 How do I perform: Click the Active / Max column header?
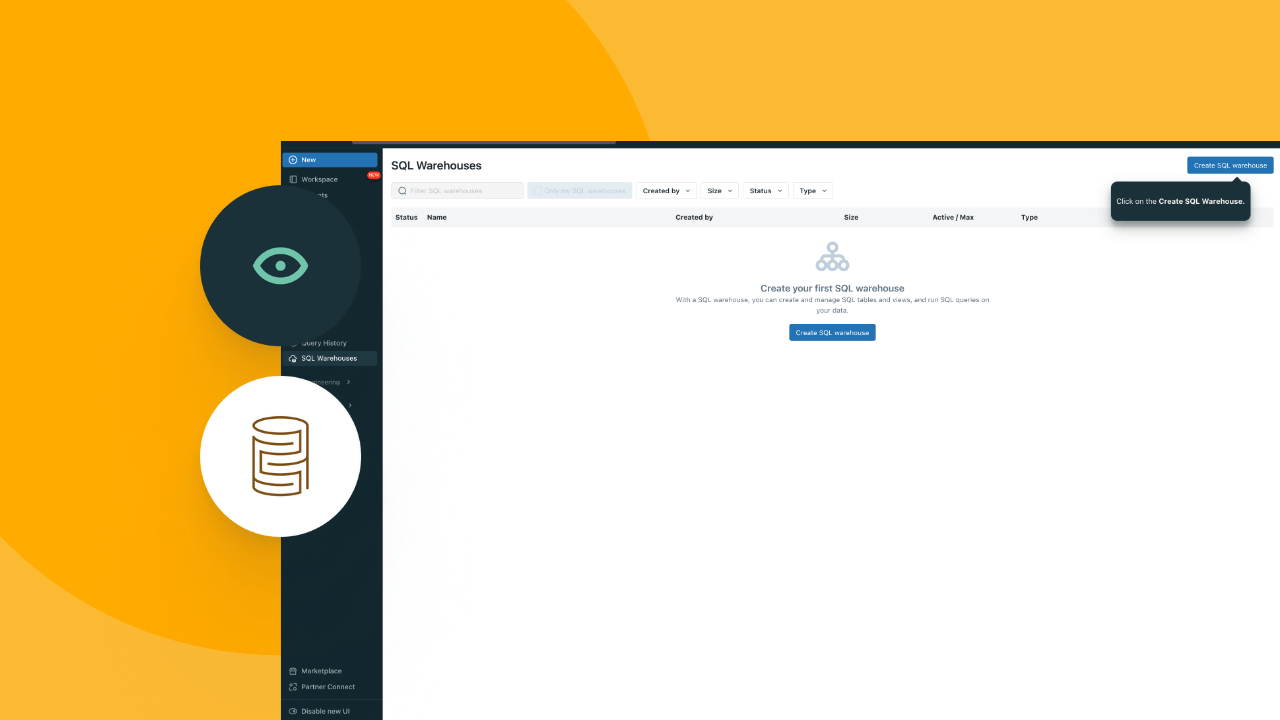953,217
